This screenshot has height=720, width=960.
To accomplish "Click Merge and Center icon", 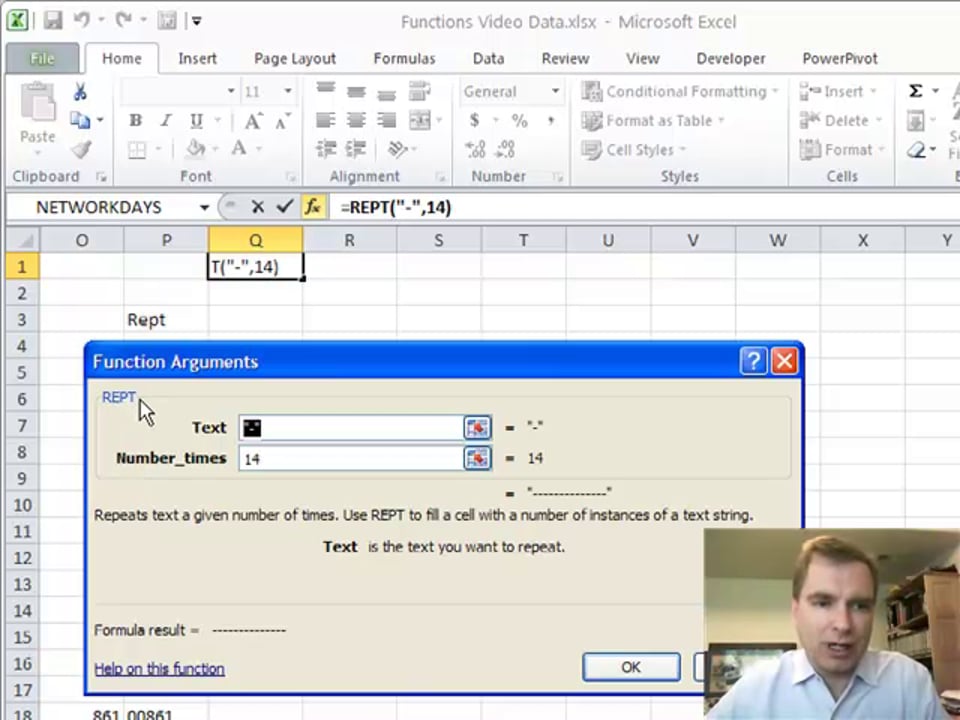I will (x=420, y=120).
